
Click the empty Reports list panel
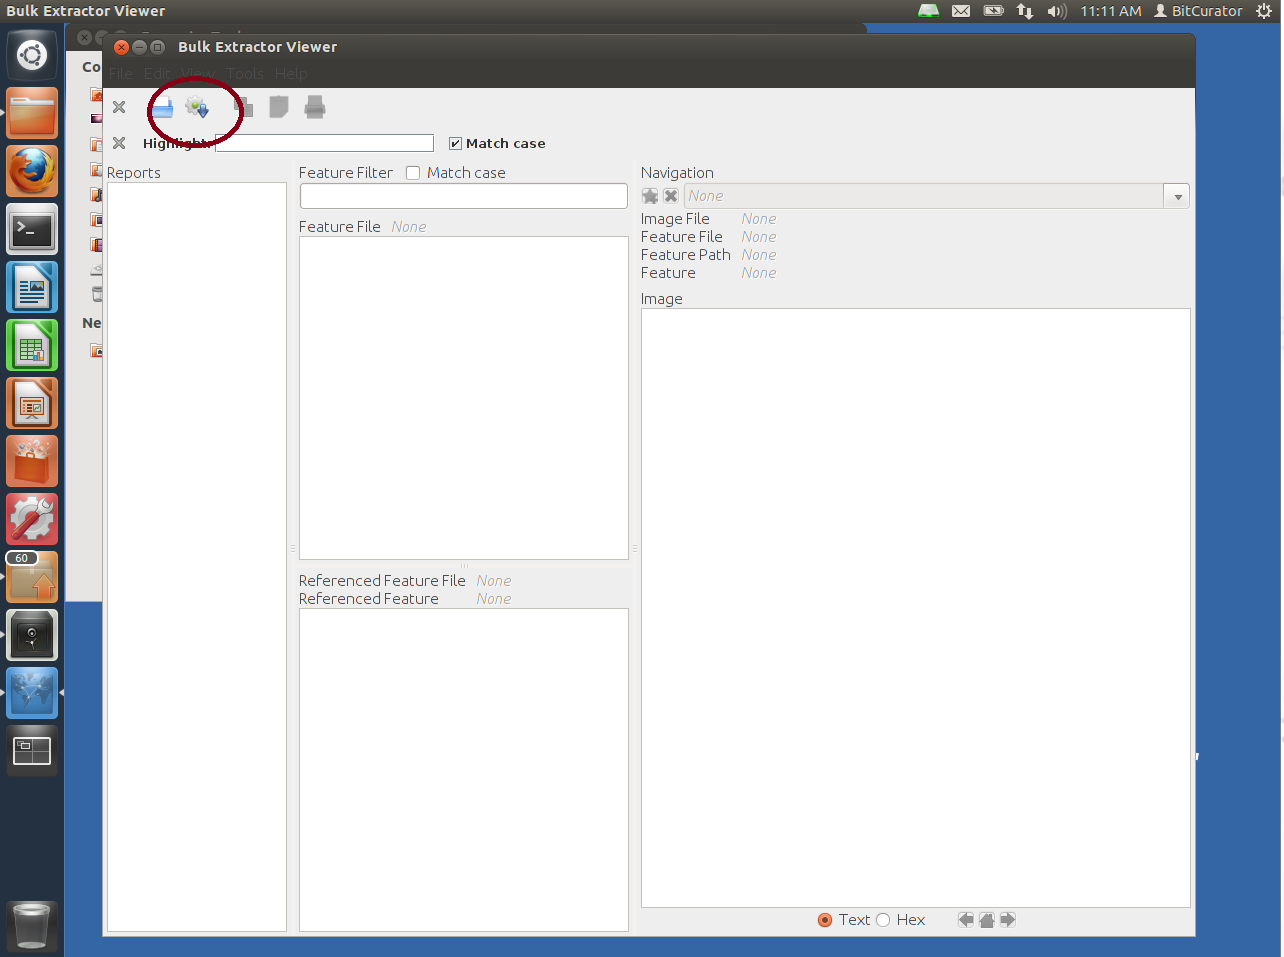coord(197,557)
